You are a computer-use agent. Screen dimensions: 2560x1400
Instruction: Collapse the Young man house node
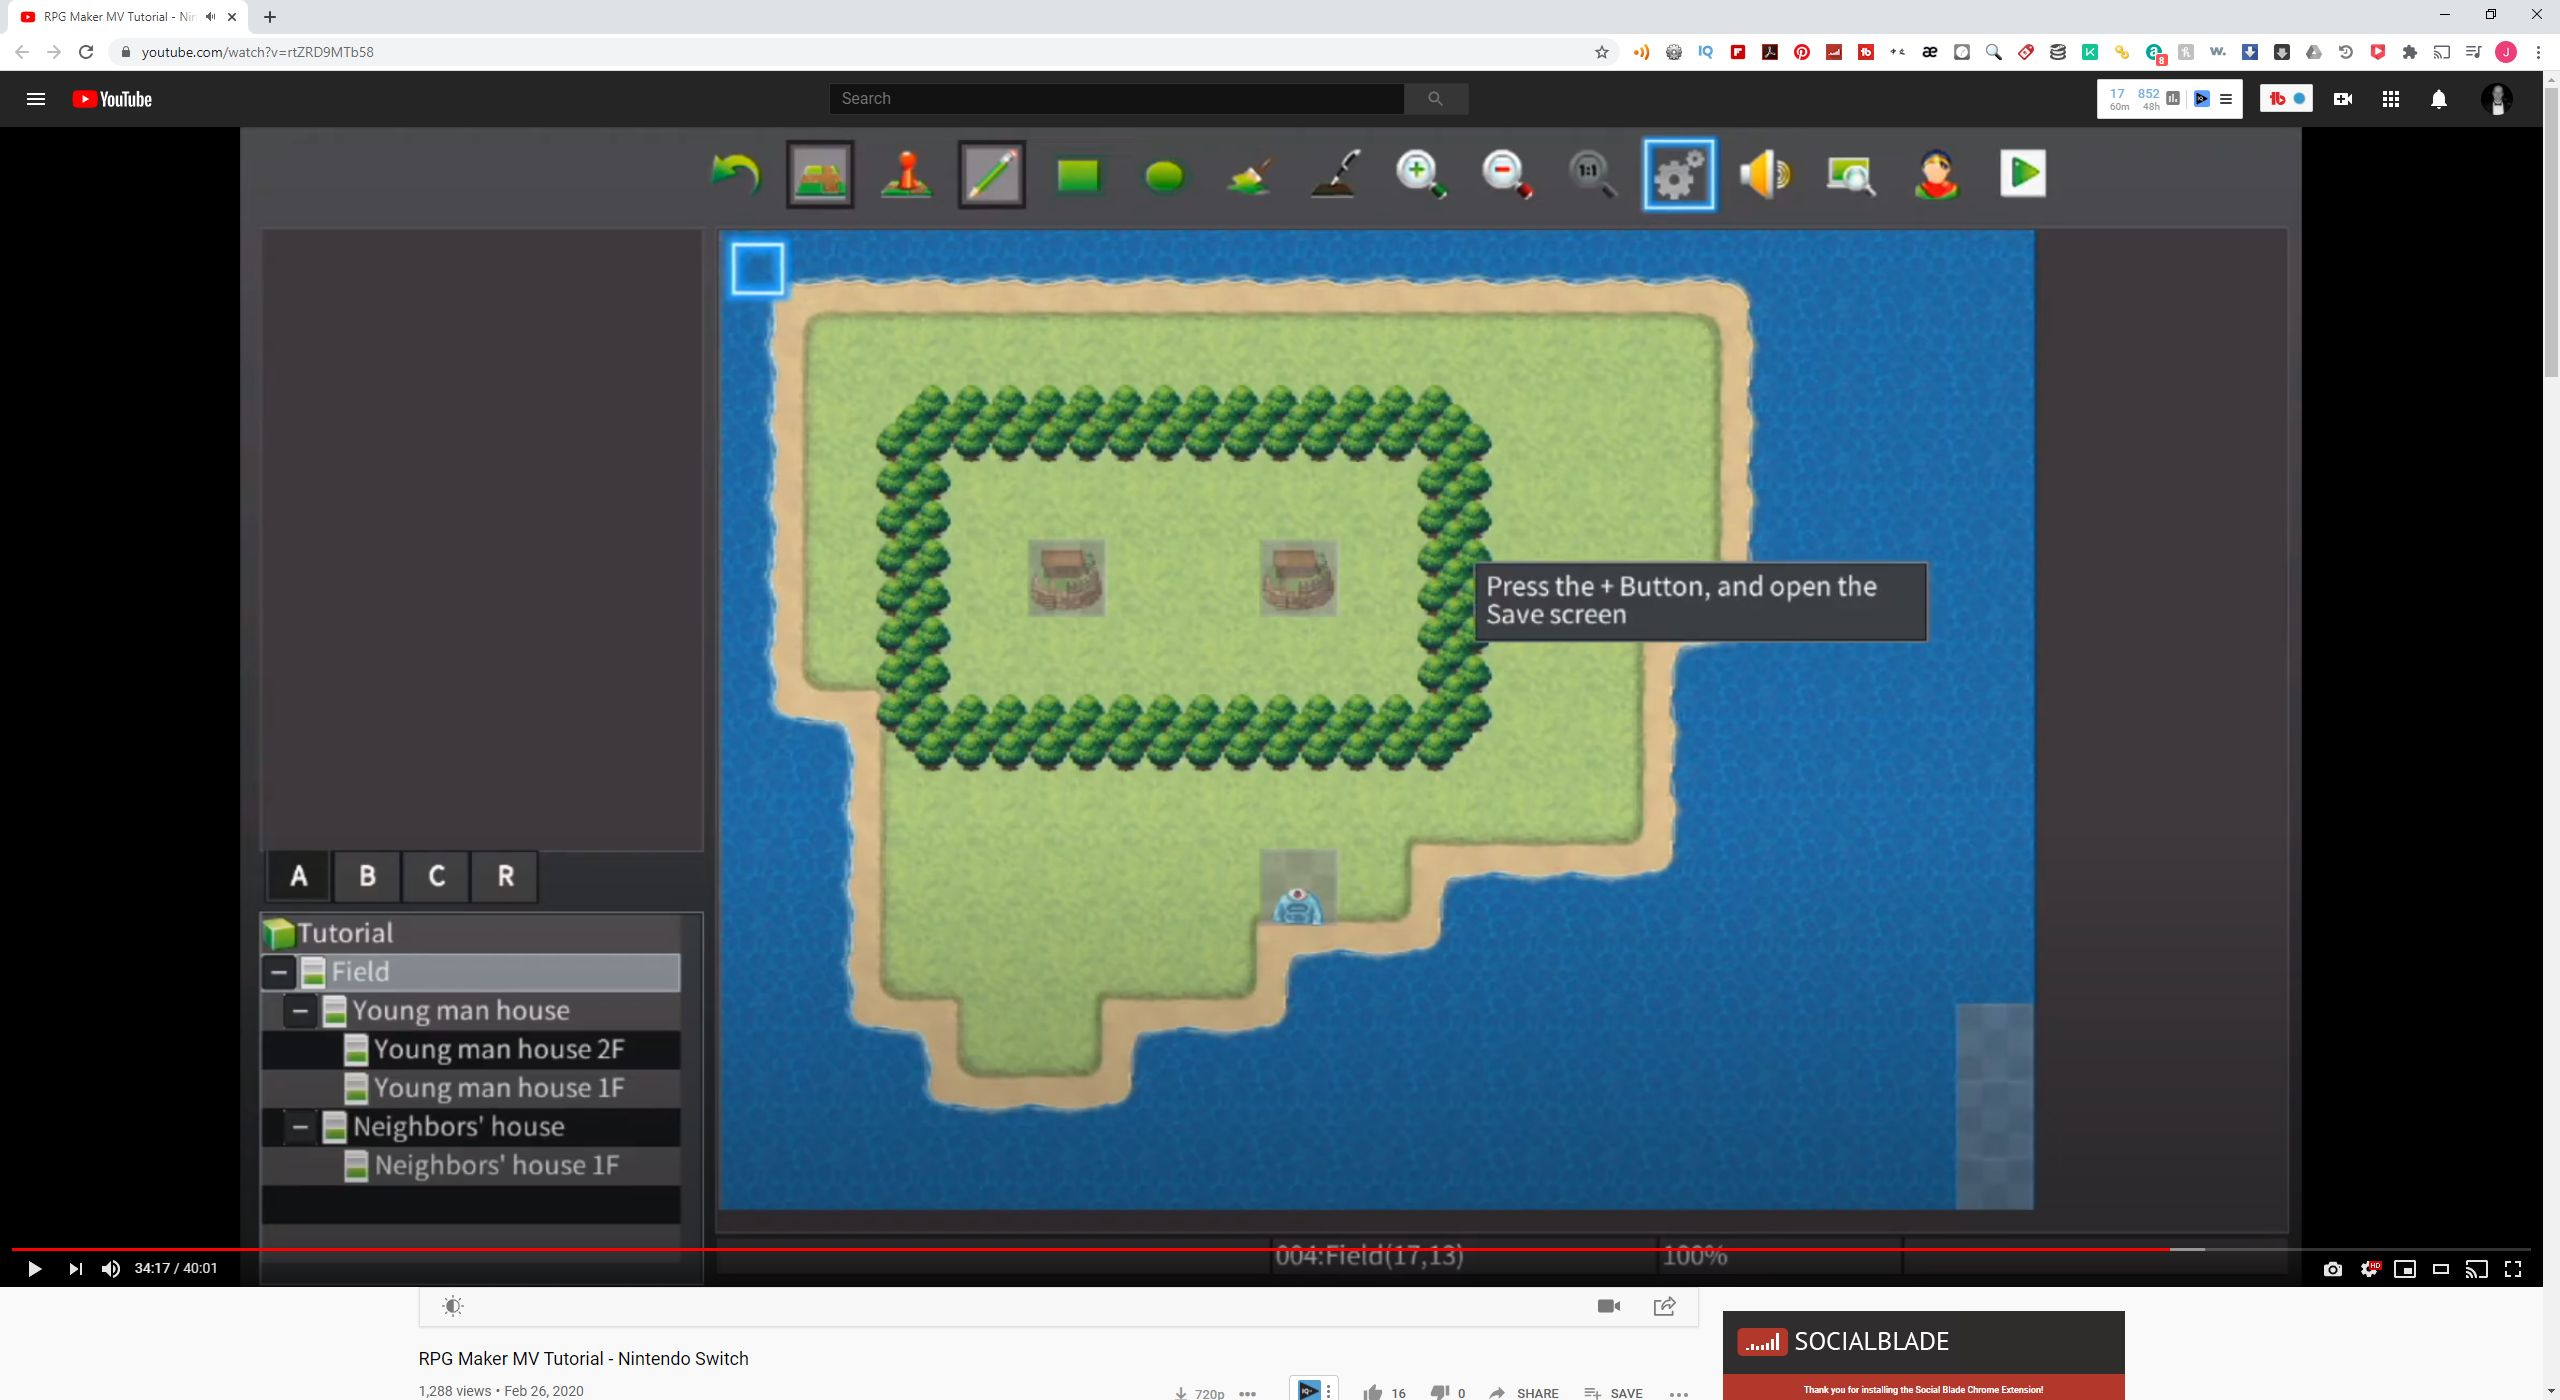(300, 1011)
